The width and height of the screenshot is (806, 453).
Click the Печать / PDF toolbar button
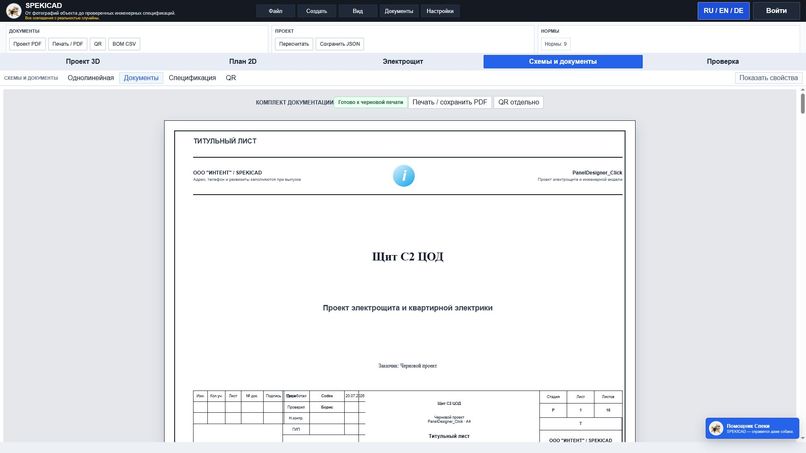[67, 44]
